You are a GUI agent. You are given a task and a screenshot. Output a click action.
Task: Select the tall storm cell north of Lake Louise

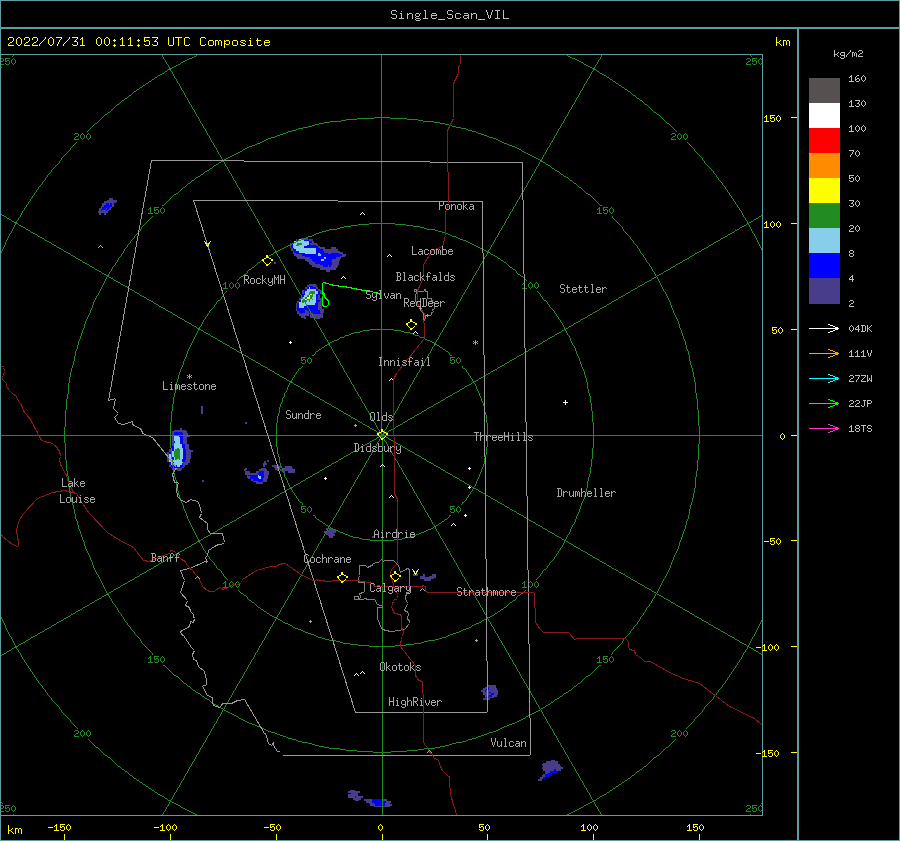point(179,449)
